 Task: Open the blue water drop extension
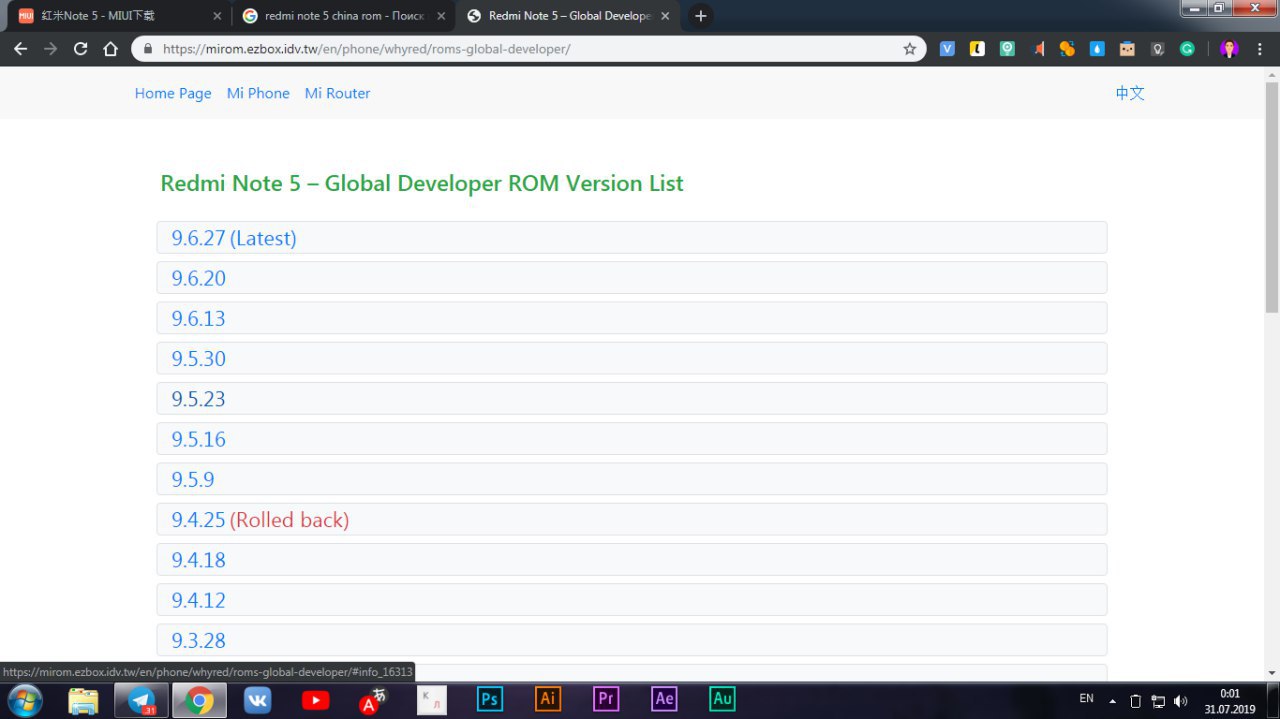tap(1097, 49)
